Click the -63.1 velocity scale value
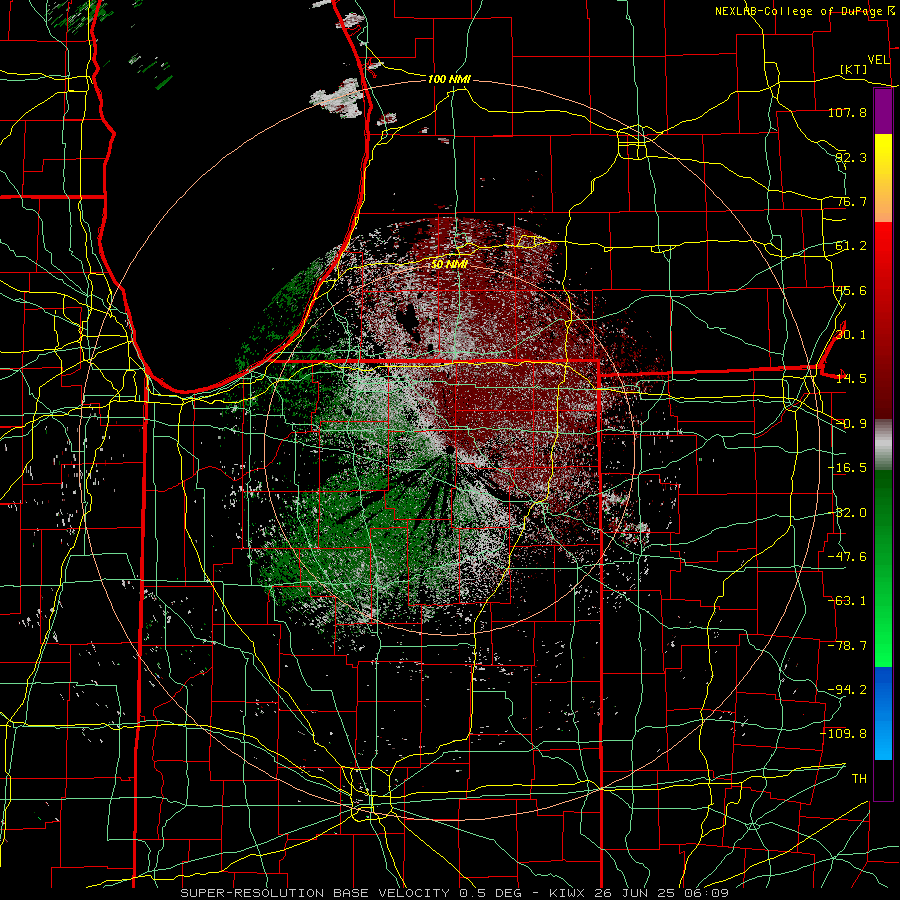Viewport: 900px width, 900px height. tap(847, 601)
